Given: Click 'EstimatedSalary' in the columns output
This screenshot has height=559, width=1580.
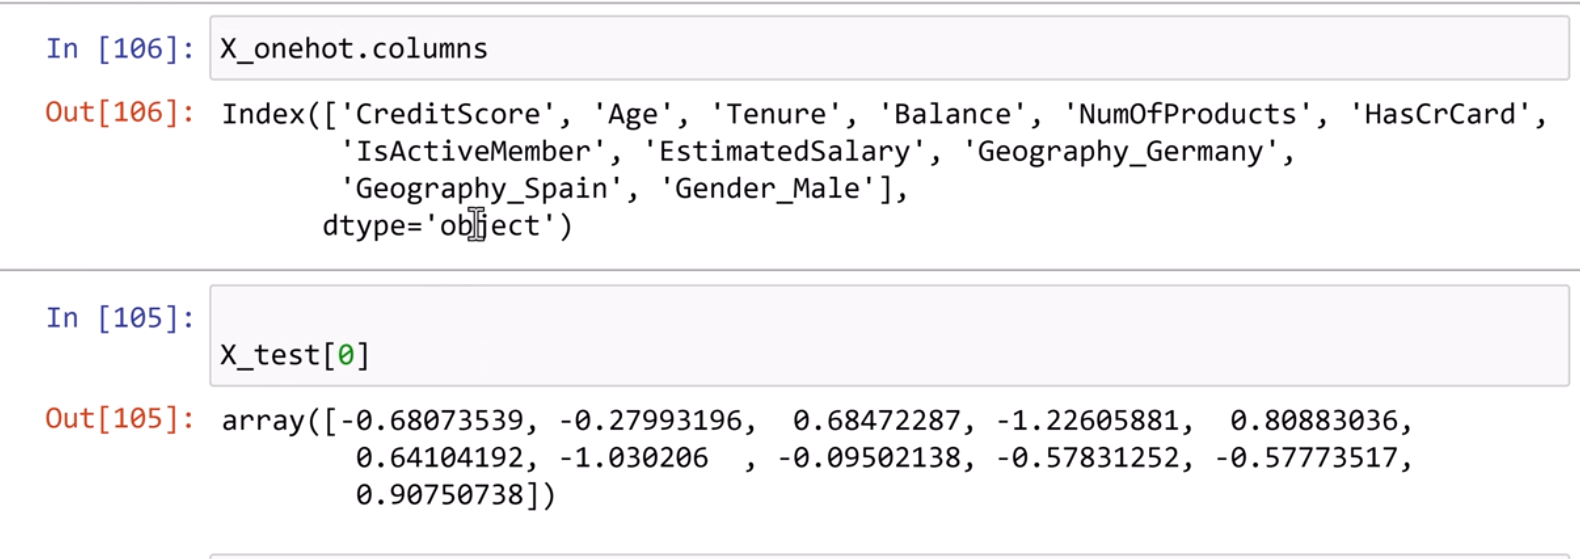Looking at the screenshot, I should pyautogui.click(x=784, y=152).
